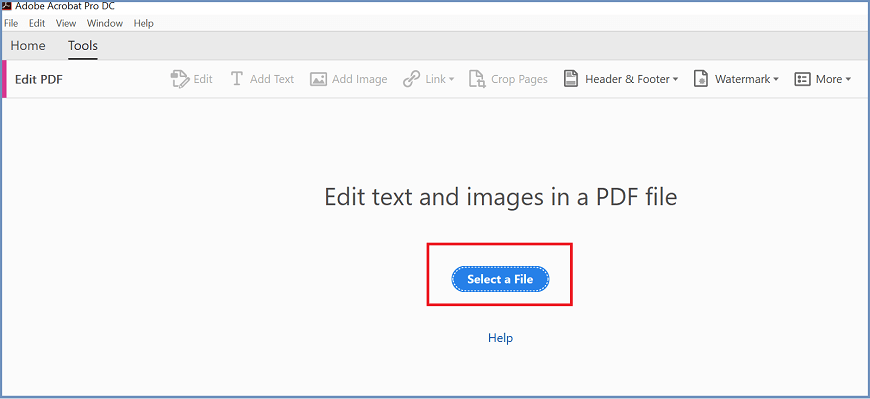The width and height of the screenshot is (870, 399).
Task: Click the Header & Footer page icon
Action: [x=570, y=79]
